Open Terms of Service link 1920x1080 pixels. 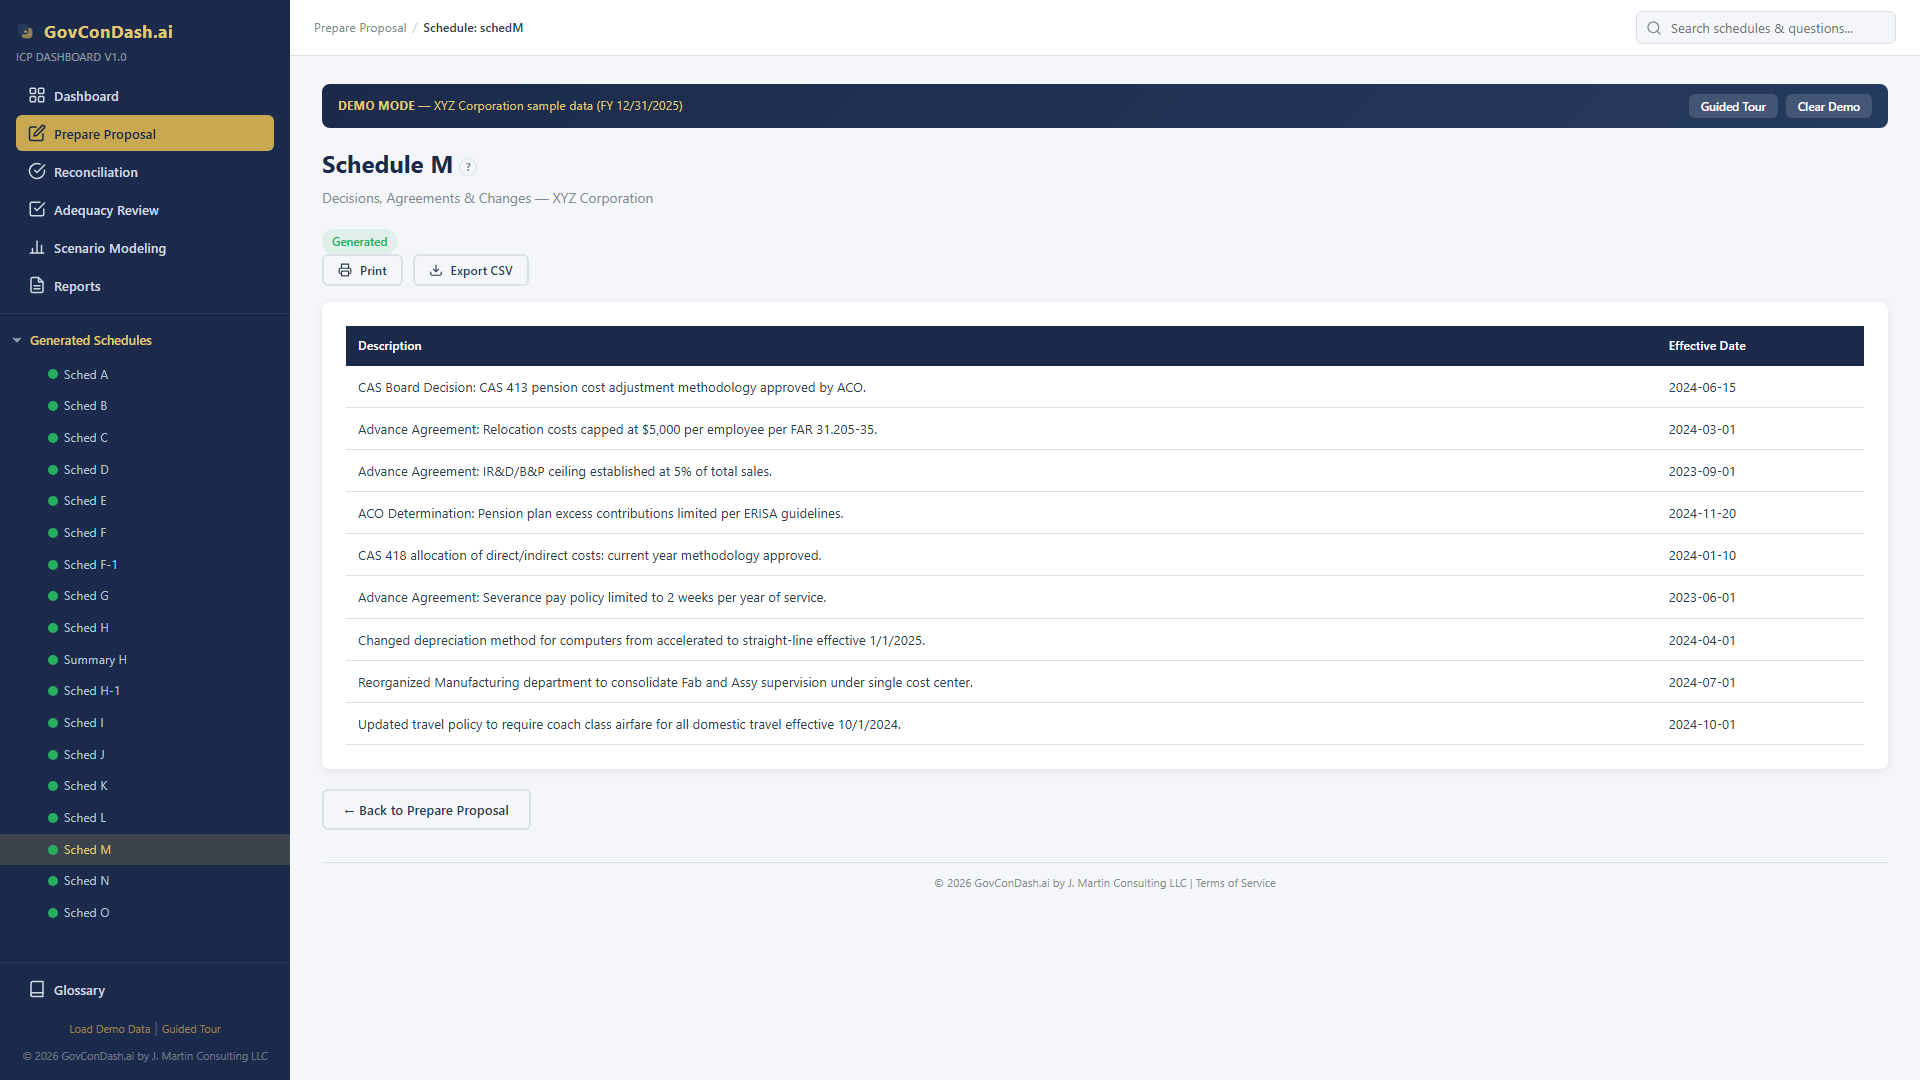pyautogui.click(x=1235, y=883)
